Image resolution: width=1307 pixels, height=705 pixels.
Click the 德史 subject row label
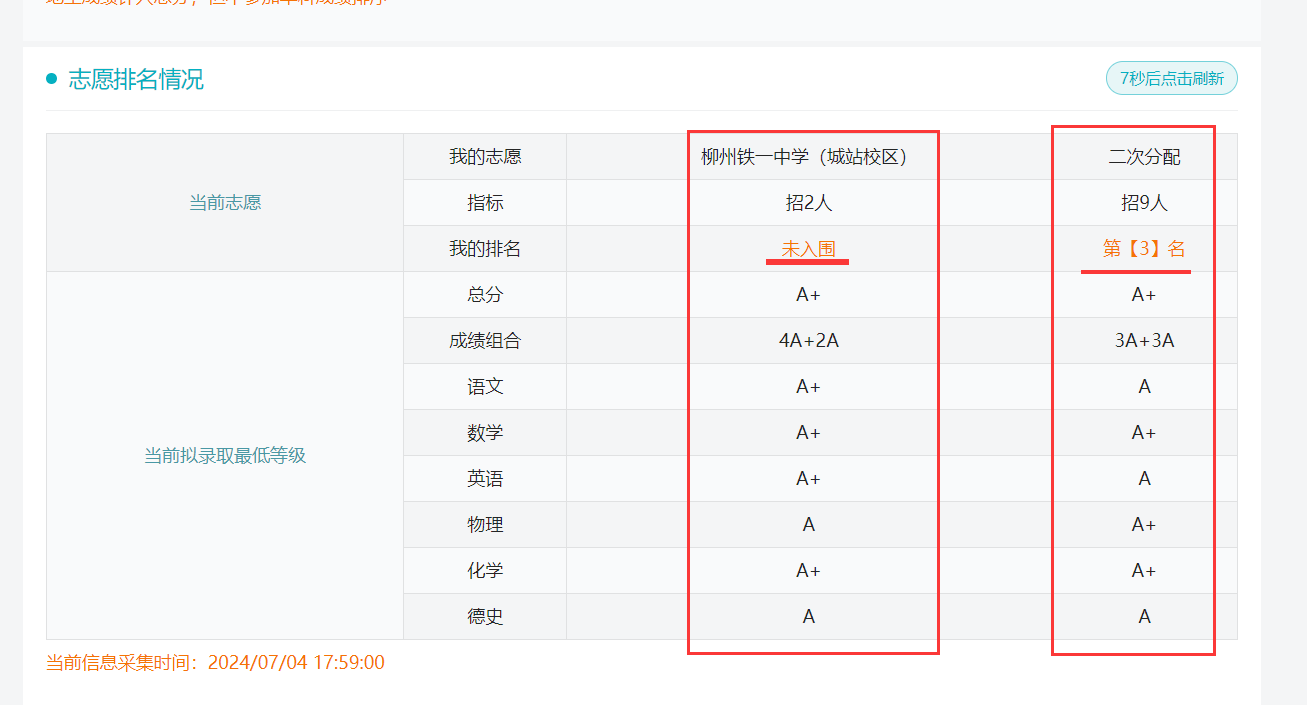485,617
